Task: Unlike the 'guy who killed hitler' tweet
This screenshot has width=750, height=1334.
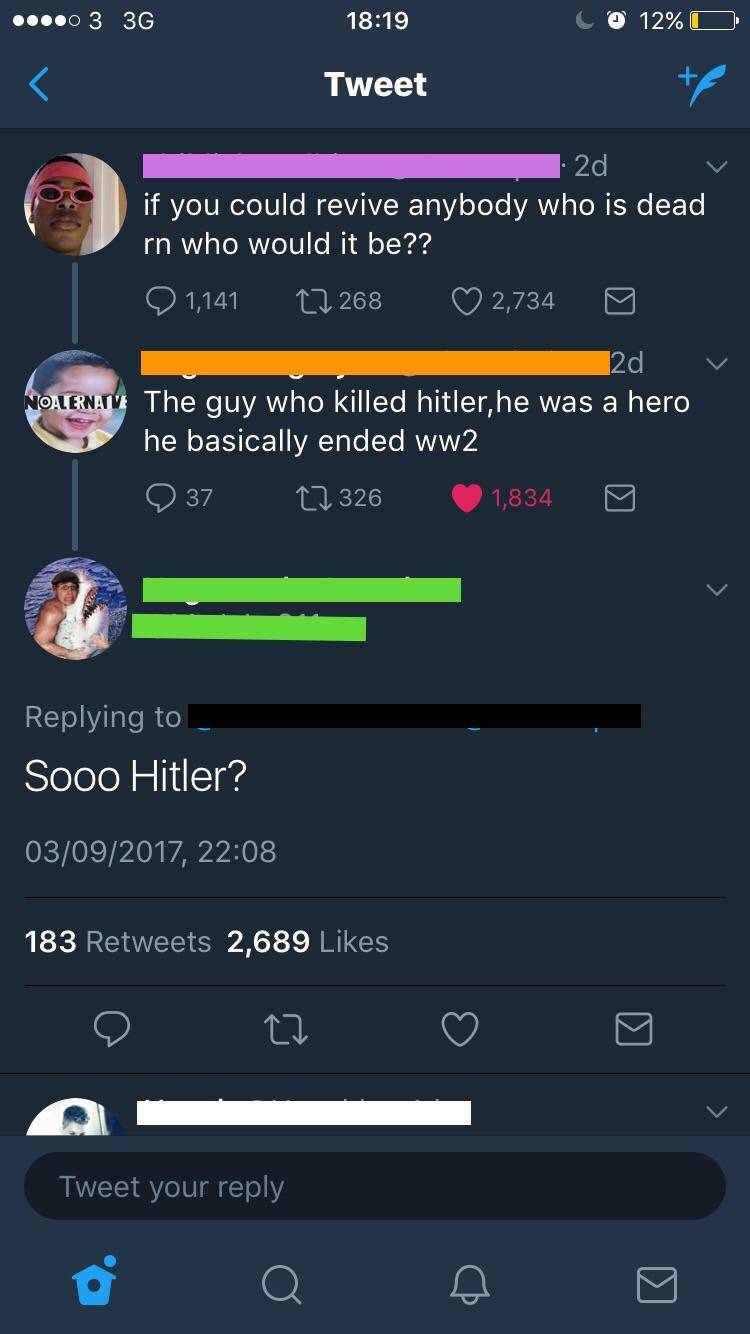Action: (467, 497)
